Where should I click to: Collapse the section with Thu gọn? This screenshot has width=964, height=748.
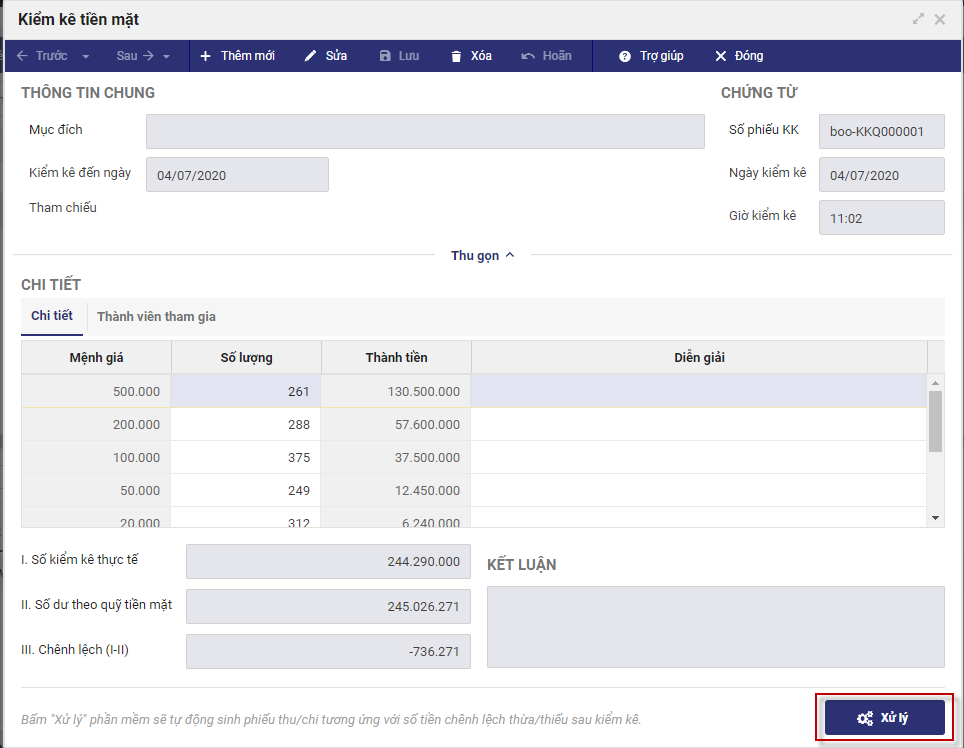(483, 255)
